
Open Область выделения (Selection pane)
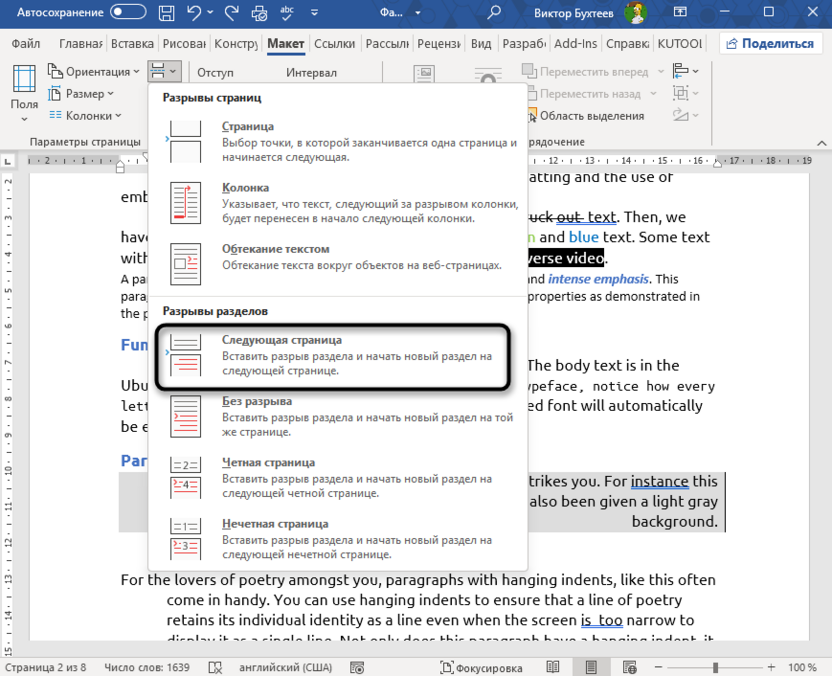(x=594, y=115)
